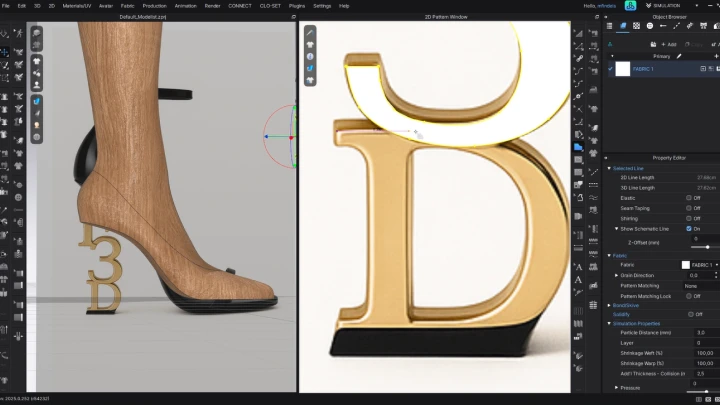
Task: Click the pencil icon in the 2D window toolbar
Action: pyautogui.click(x=310, y=33)
